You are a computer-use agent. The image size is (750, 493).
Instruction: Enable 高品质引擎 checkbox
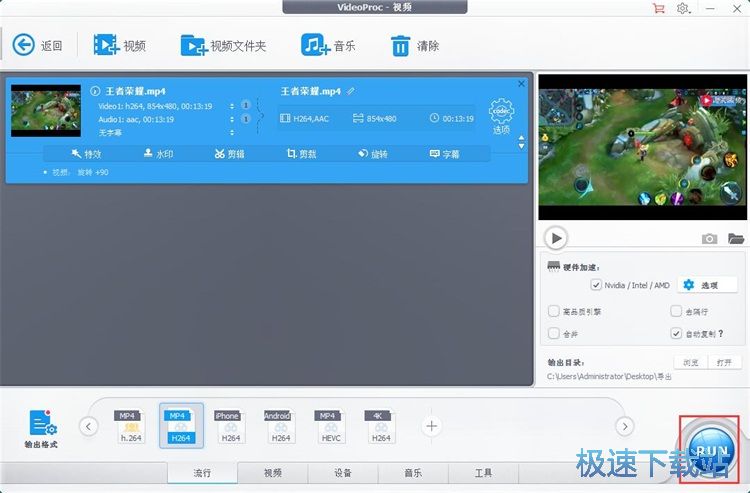click(x=553, y=311)
